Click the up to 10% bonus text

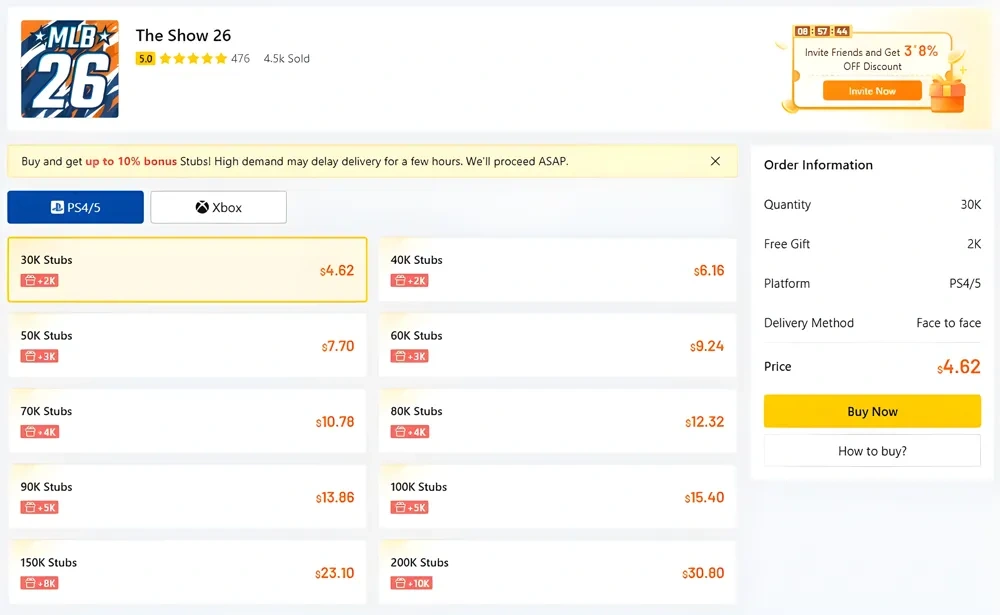click(131, 161)
